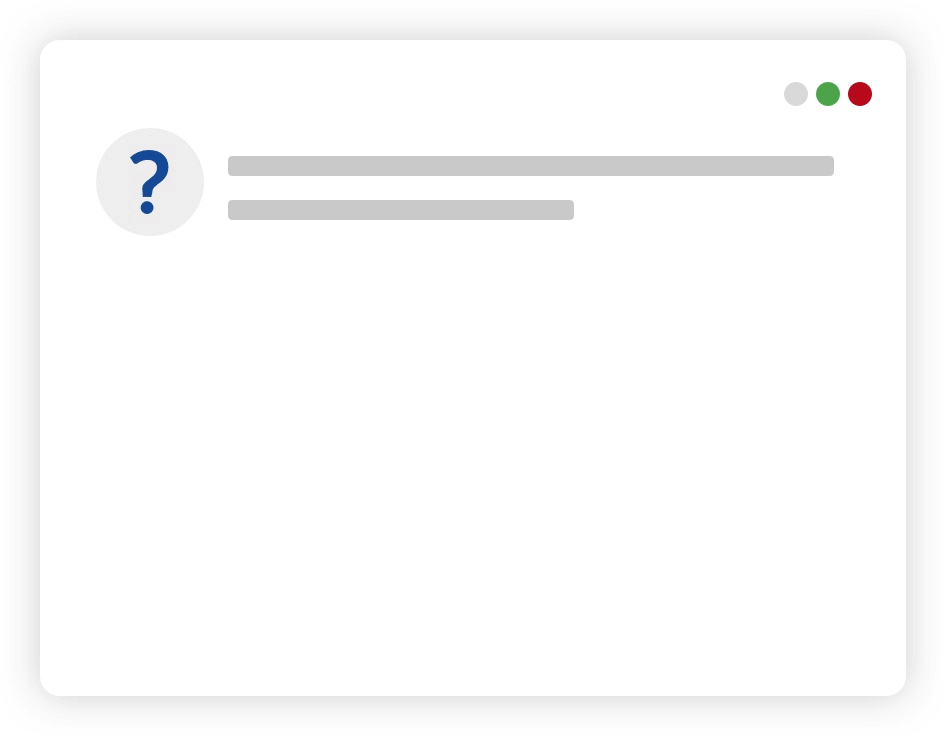Maximize the window using the green dot
The height and width of the screenshot is (736, 946).
coord(828,94)
